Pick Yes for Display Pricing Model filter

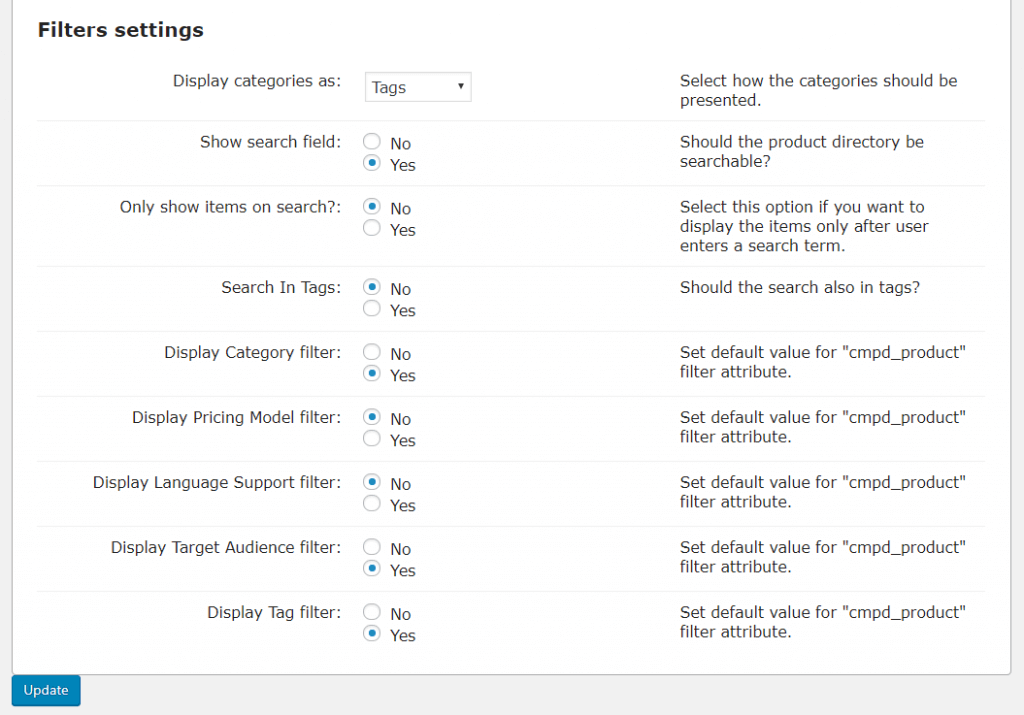pos(372,440)
